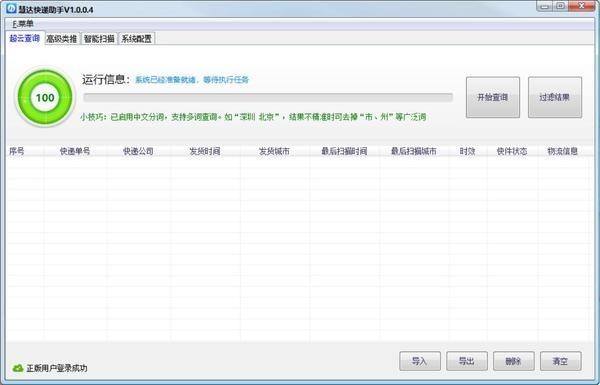Click the 删除 button

pos(514,361)
